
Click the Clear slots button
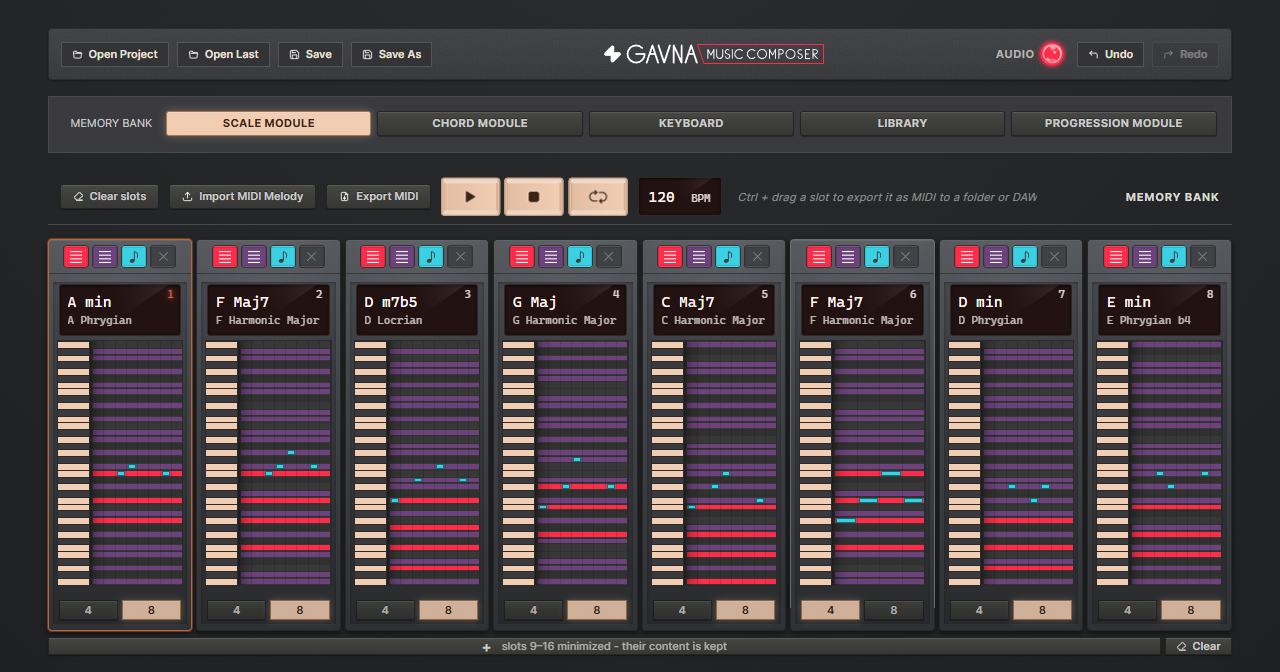[x=110, y=196]
